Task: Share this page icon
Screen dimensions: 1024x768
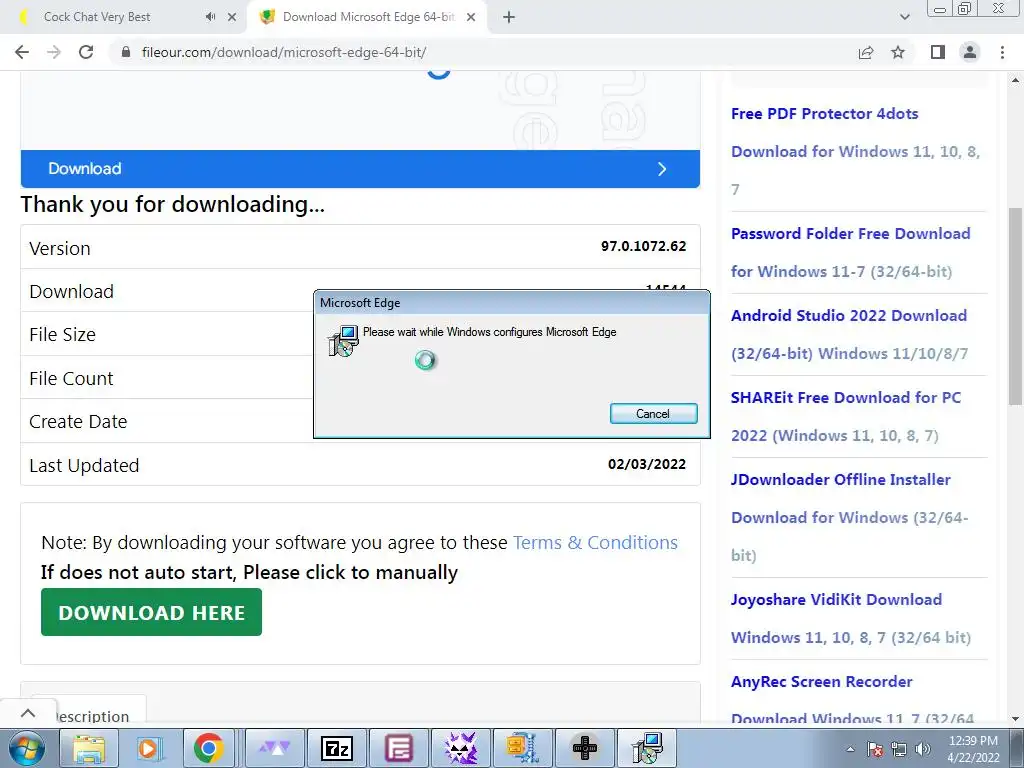Action: pyautogui.click(x=866, y=52)
